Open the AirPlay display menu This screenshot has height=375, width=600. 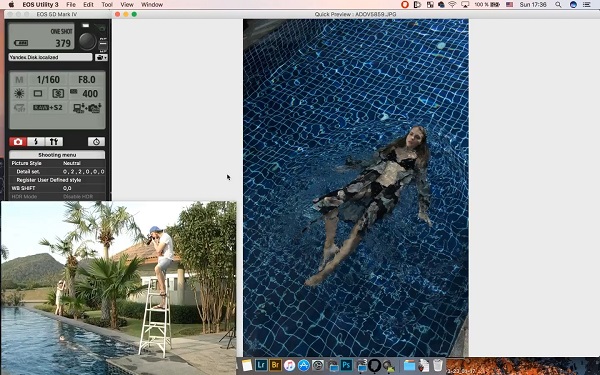465,5
